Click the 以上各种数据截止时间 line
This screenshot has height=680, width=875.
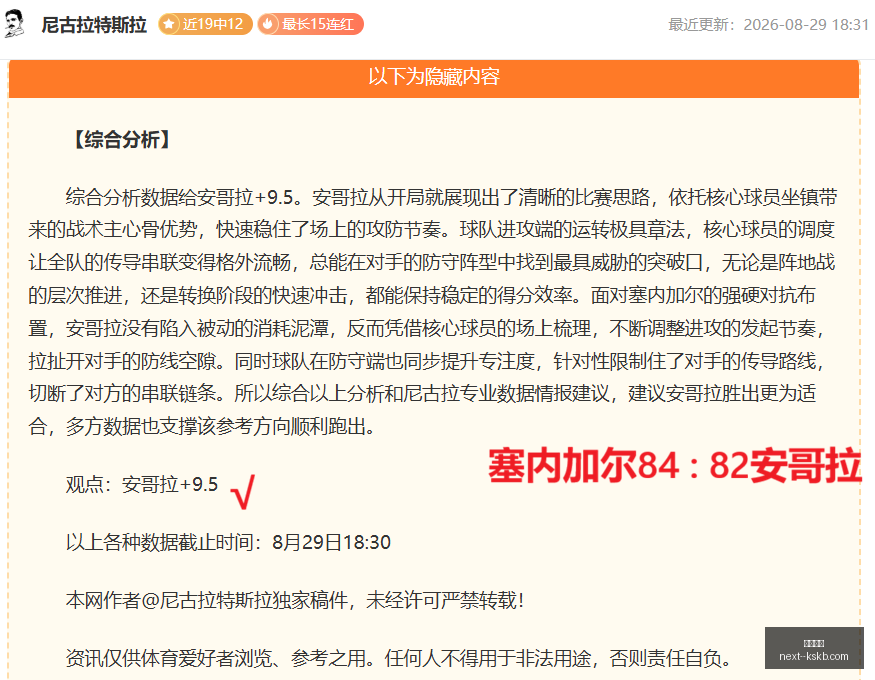click(x=228, y=542)
